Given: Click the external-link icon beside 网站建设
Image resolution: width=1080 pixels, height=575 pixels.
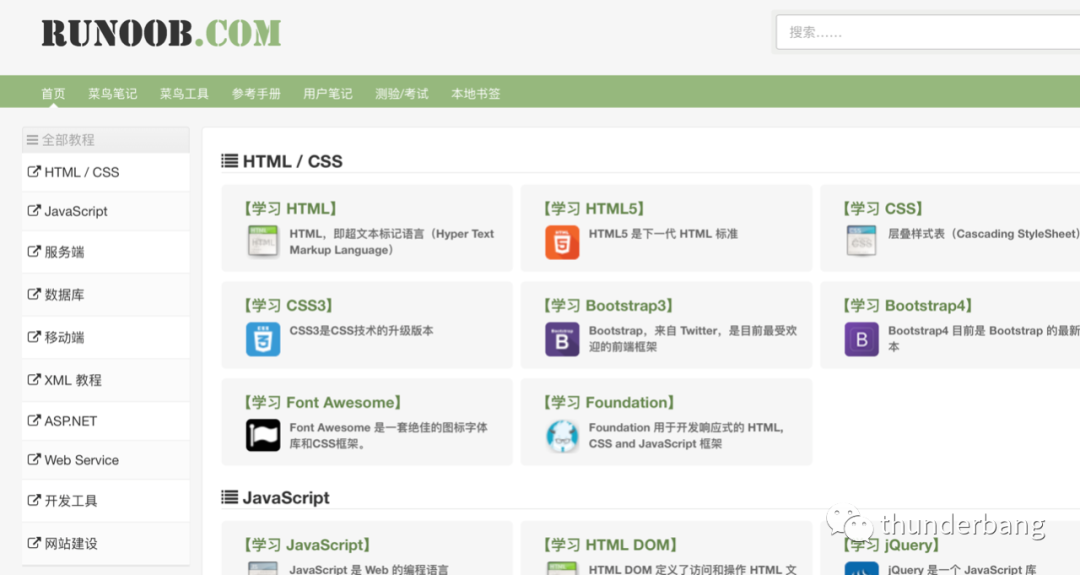Looking at the screenshot, I should click(x=34, y=543).
